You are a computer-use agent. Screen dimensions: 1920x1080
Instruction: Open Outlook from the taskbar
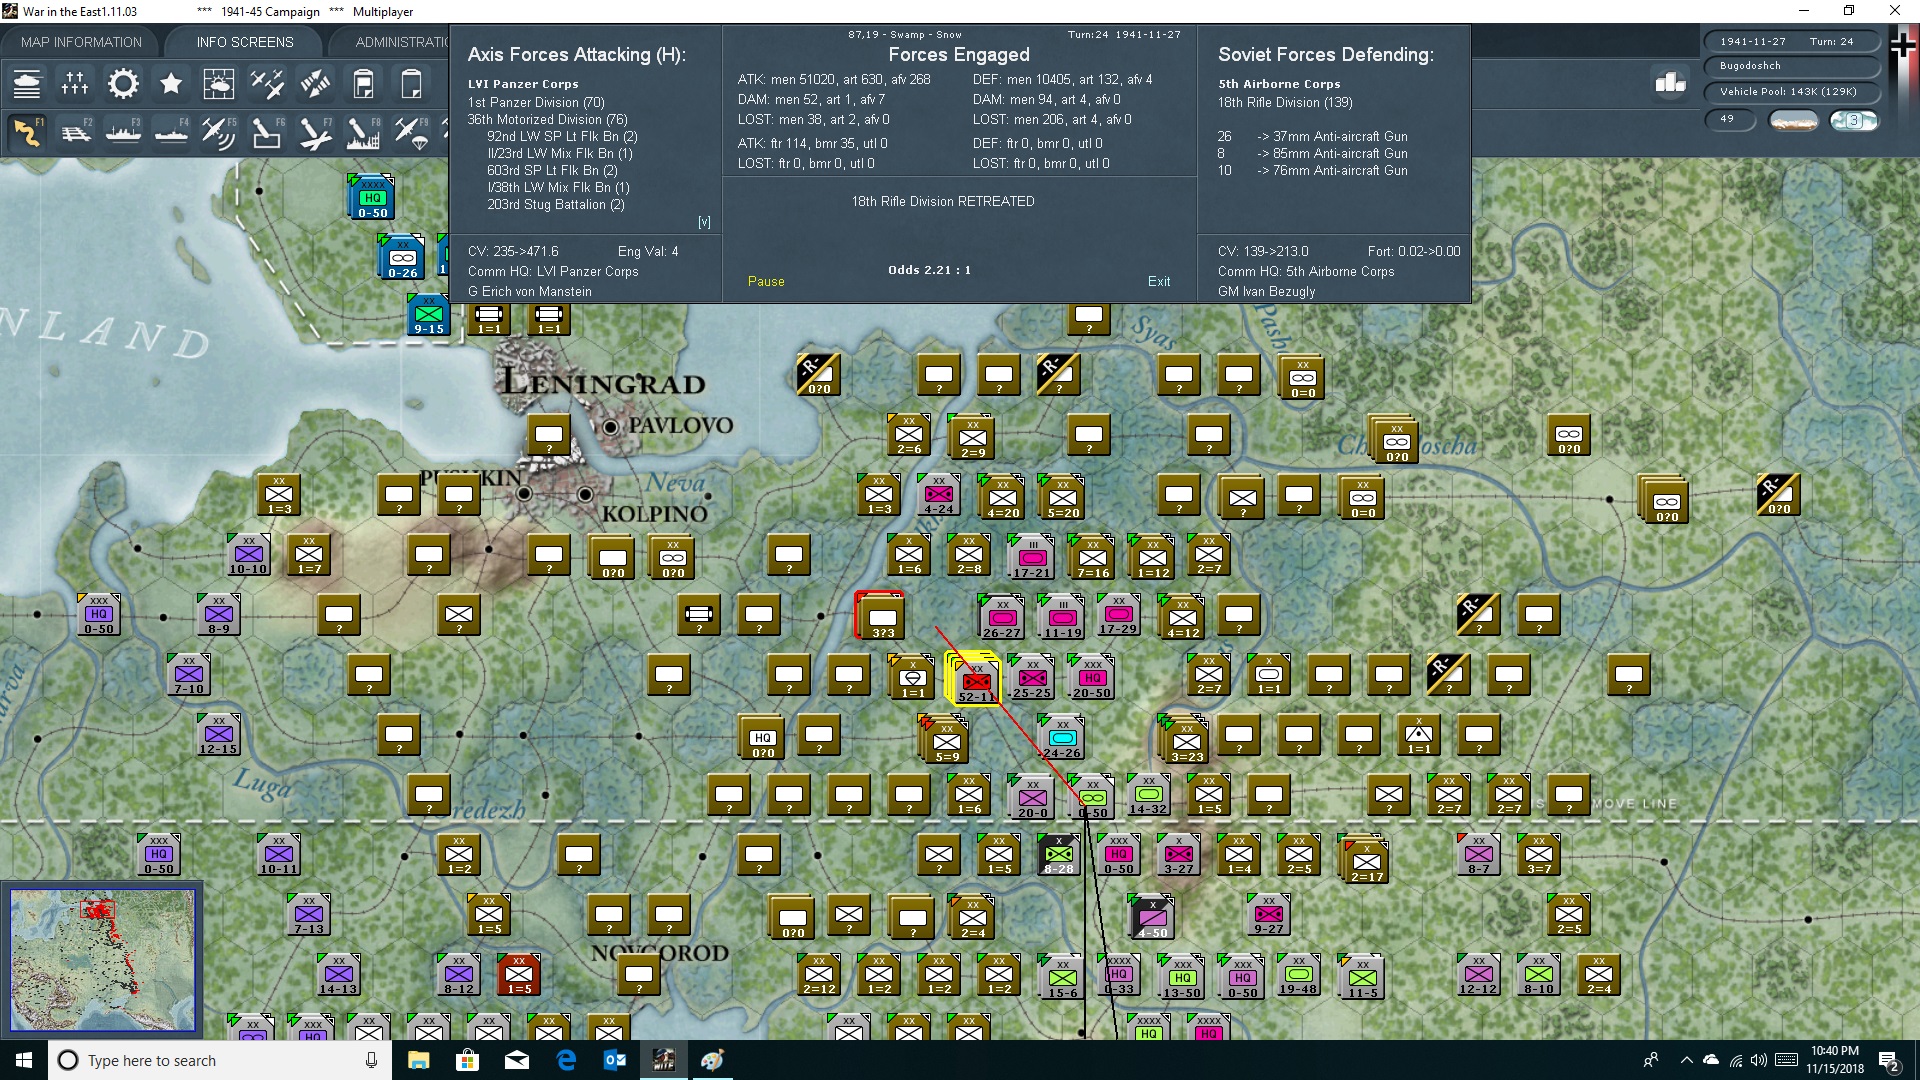point(615,1060)
